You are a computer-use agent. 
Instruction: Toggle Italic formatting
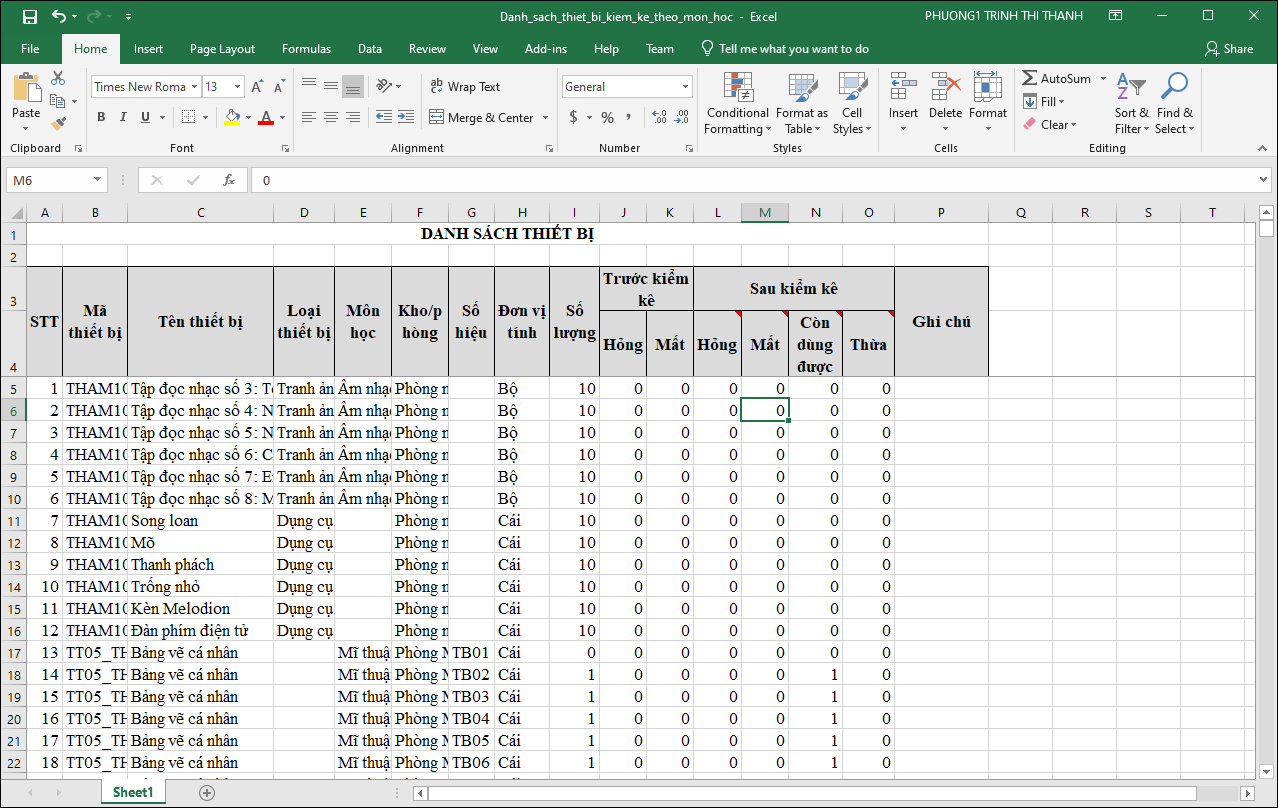123,118
